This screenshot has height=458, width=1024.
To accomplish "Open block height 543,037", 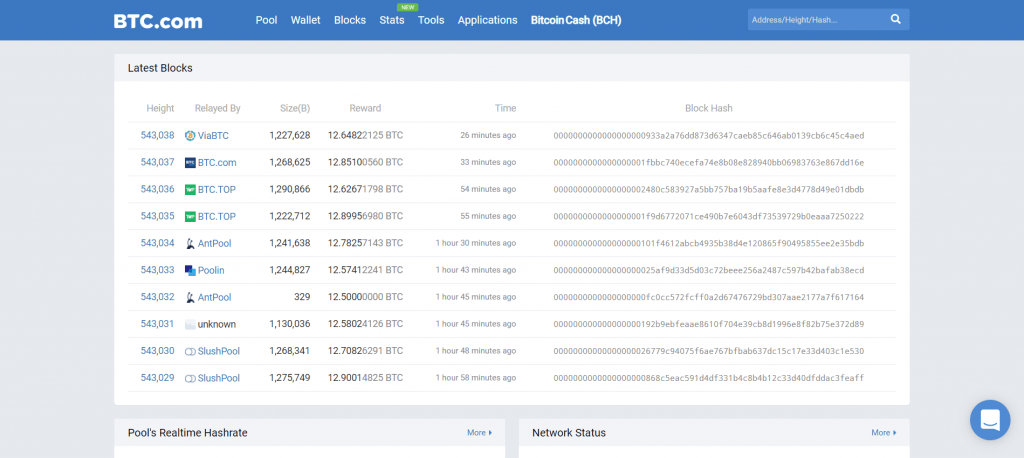I will click(x=157, y=162).
